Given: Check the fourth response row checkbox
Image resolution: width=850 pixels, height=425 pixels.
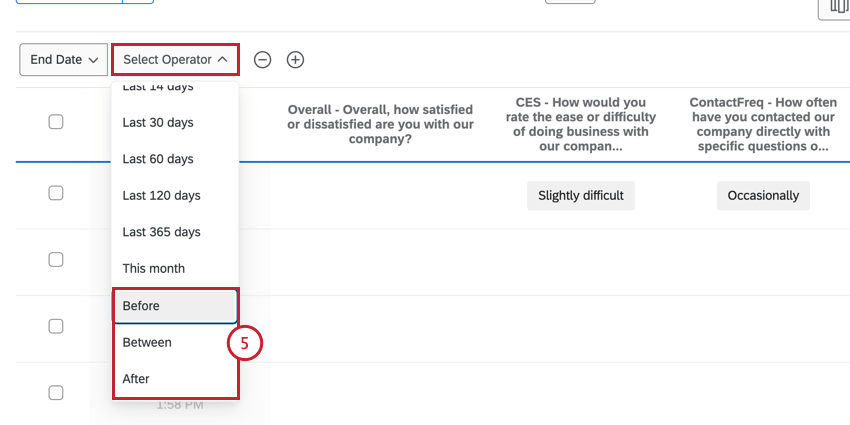Looking at the screenshot, I should (56, 392).
